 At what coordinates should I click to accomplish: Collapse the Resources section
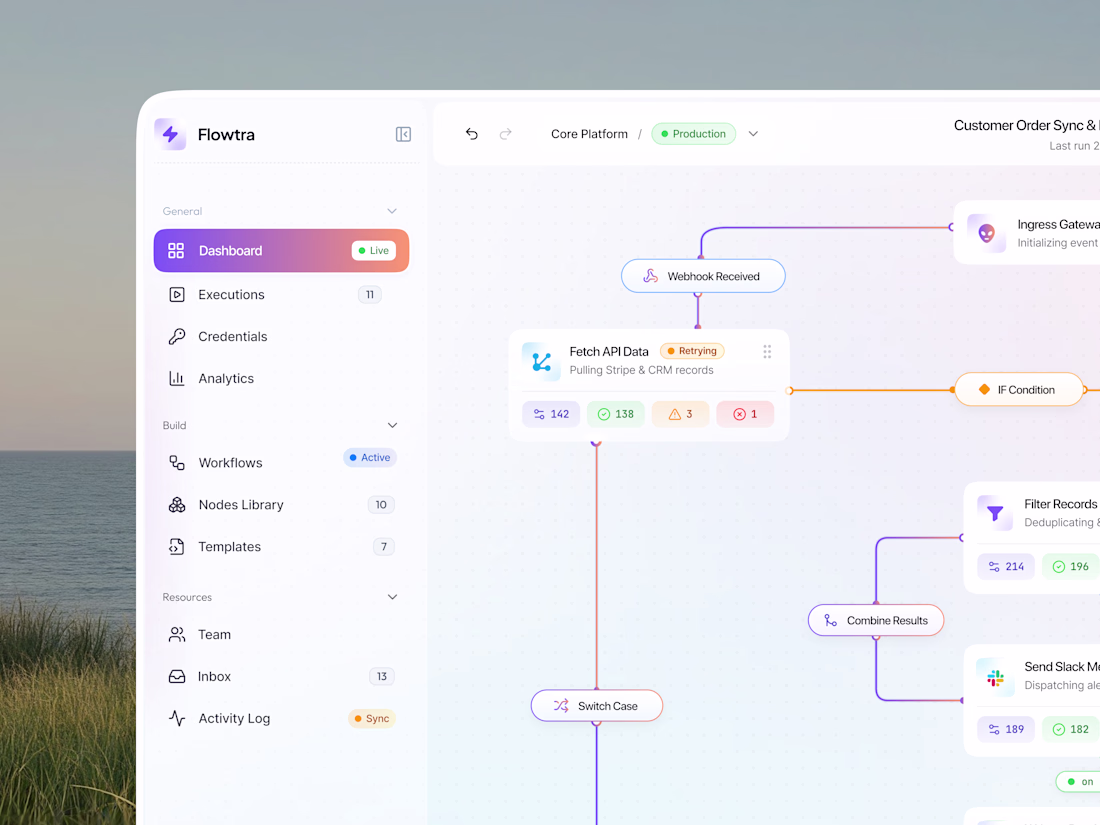point(392,597)
